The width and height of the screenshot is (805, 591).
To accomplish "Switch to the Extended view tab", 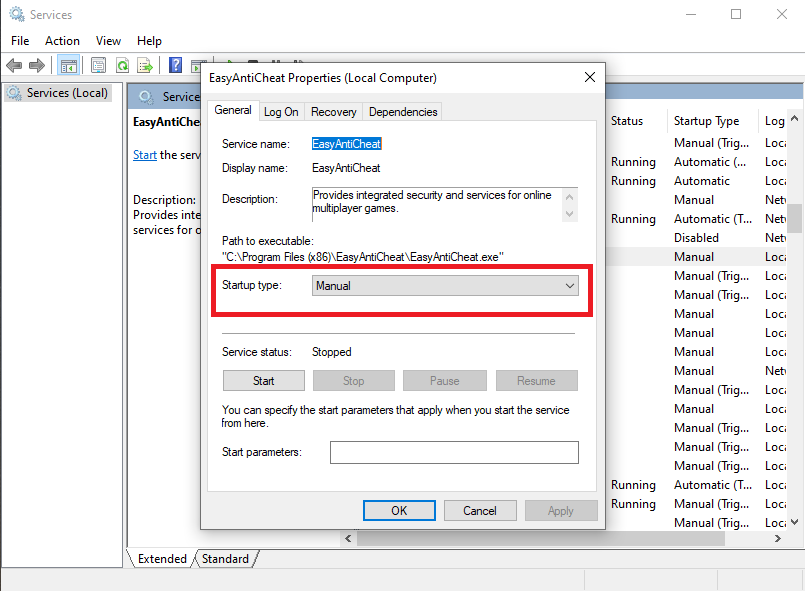I will 162,559.
